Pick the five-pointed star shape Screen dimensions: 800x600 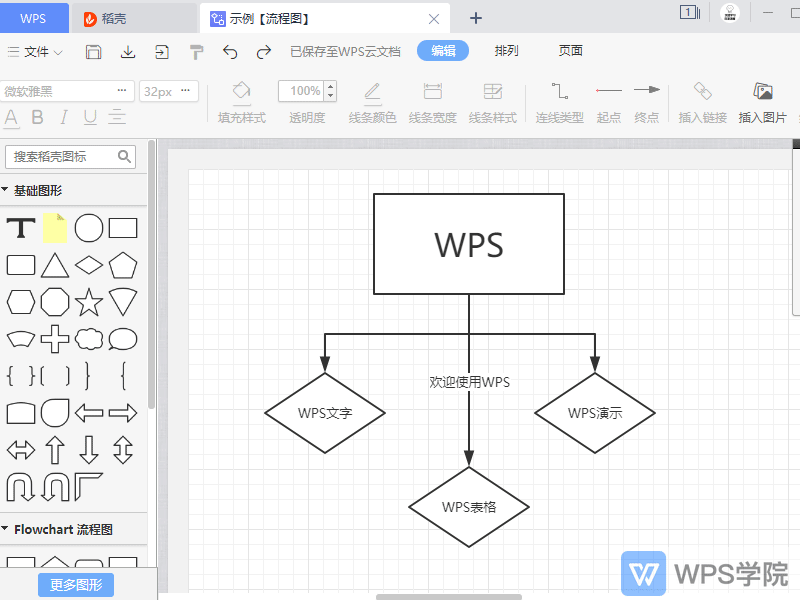click(89, 302)
